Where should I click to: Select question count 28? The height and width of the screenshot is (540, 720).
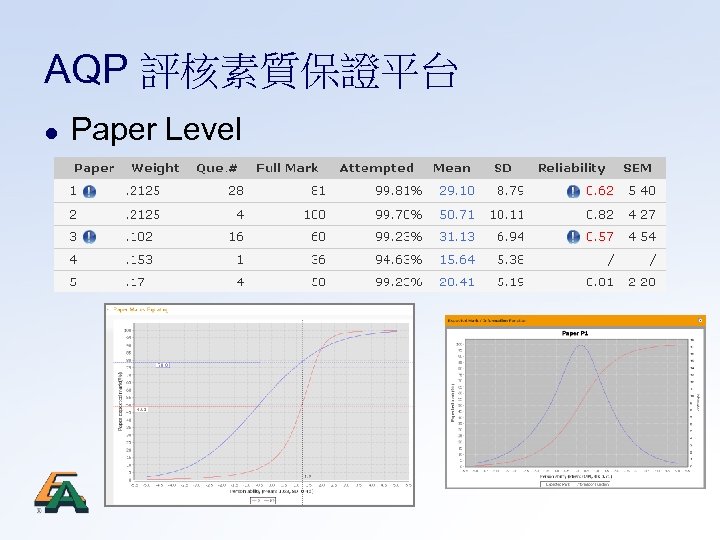(x=236, y=191)
